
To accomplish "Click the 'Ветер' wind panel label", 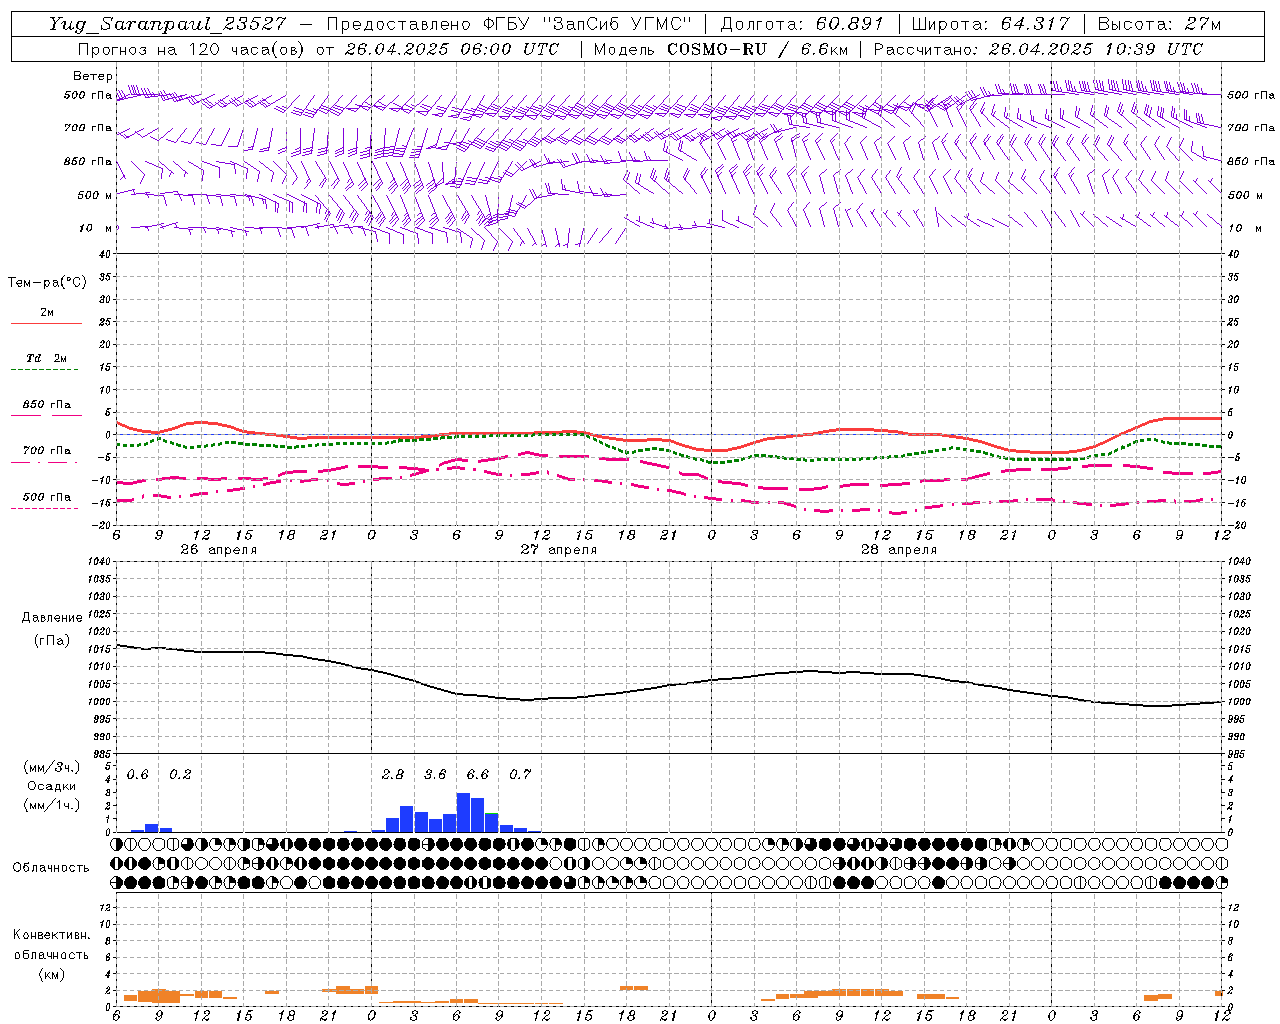I will coord(92,76).
